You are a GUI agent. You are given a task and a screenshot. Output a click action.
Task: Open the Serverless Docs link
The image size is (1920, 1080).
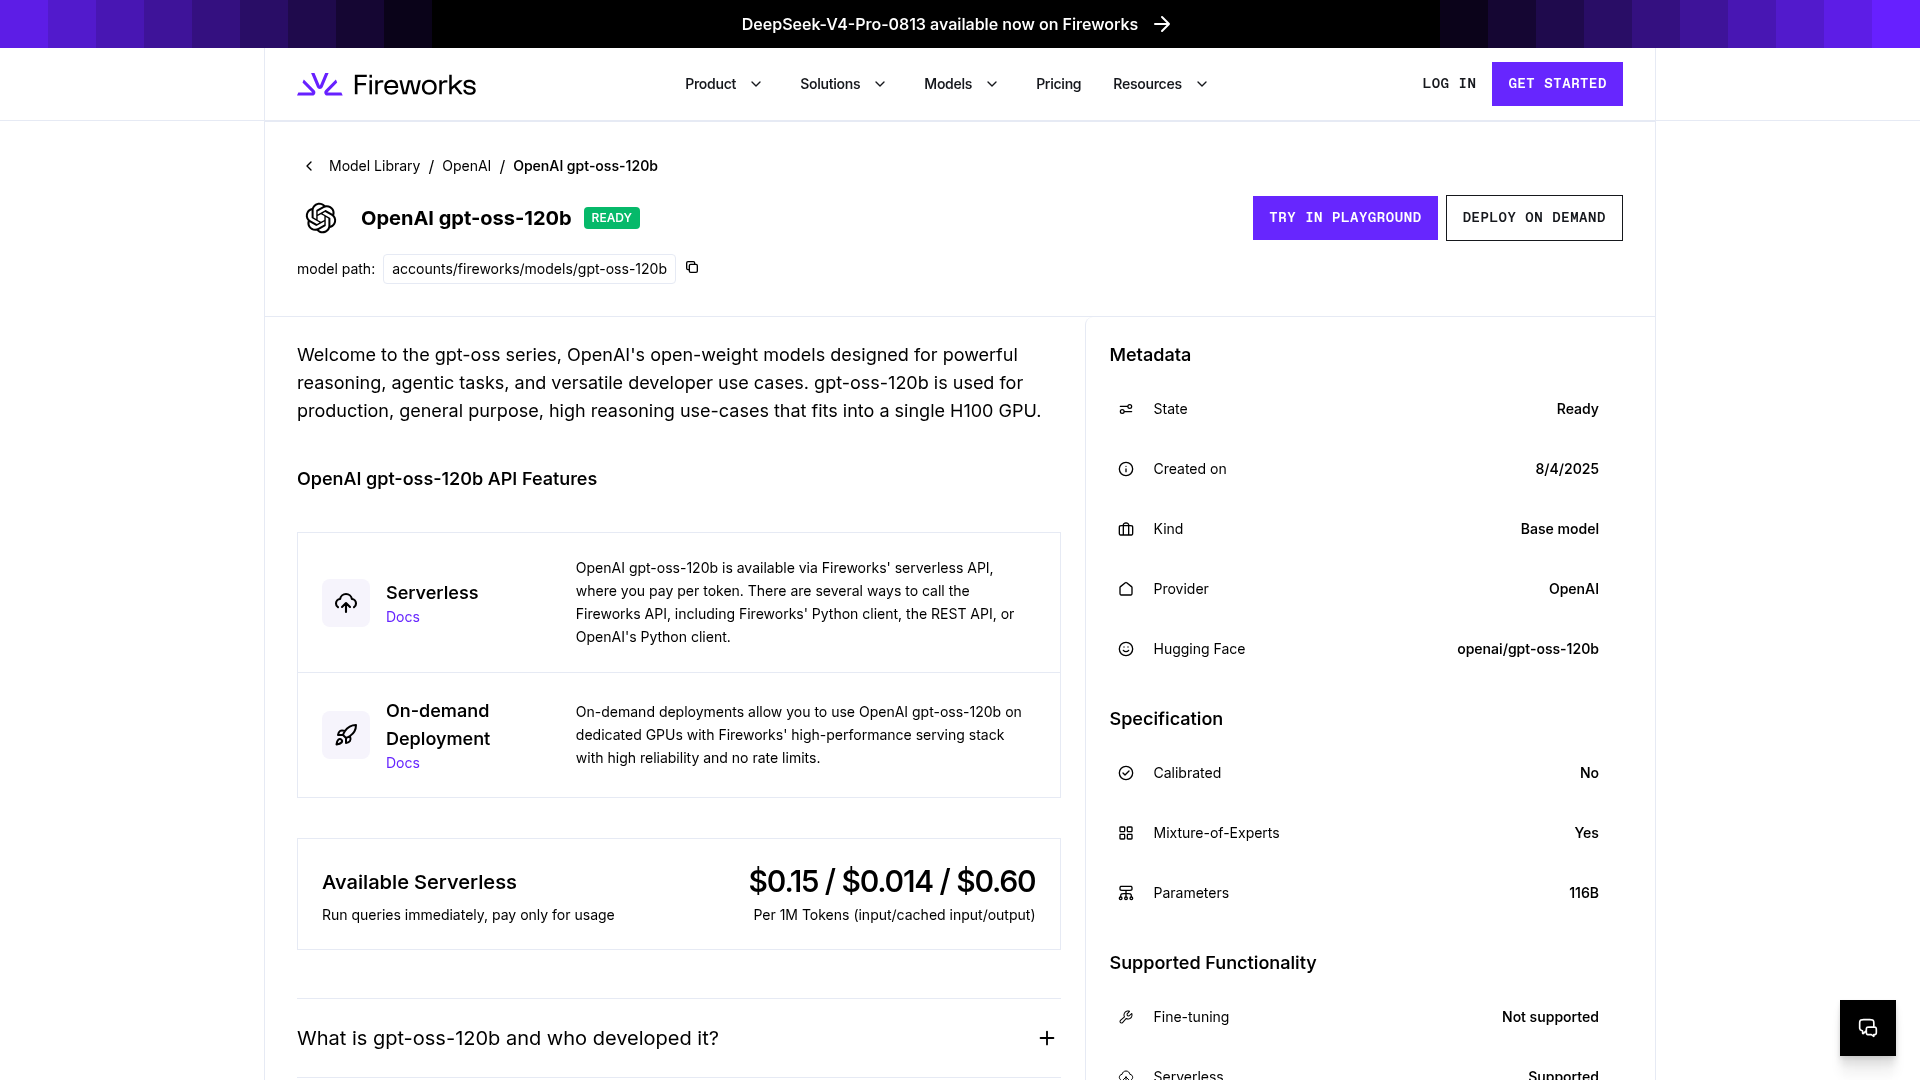coord(403,617)
